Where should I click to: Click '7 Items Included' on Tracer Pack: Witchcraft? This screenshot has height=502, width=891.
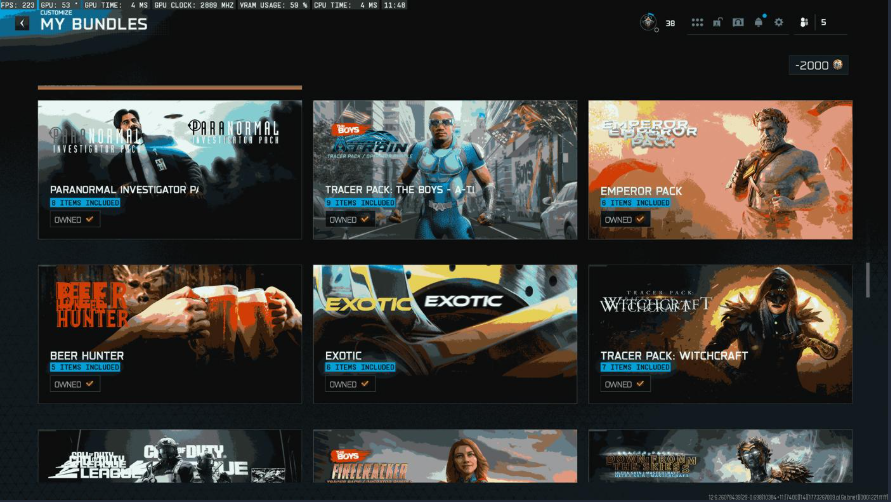(x=636, y=367)
